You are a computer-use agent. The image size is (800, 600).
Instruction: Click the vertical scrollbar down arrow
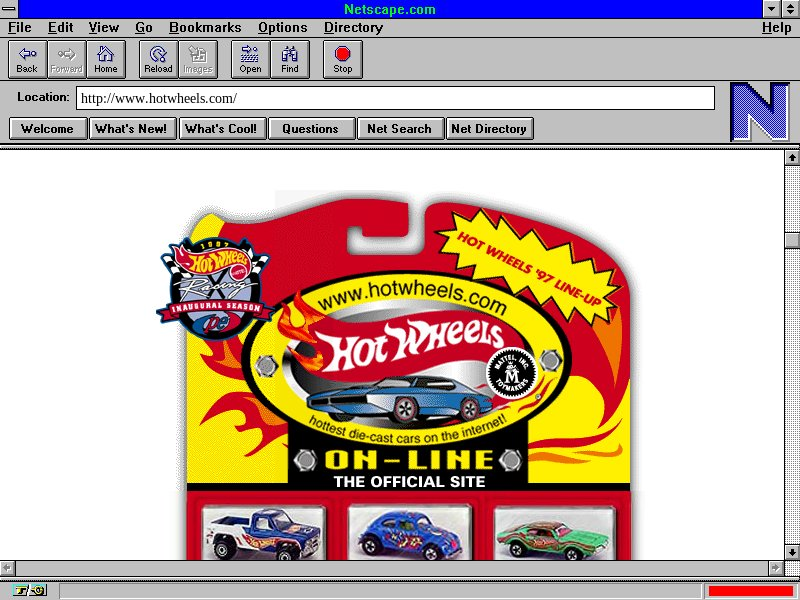792,551
